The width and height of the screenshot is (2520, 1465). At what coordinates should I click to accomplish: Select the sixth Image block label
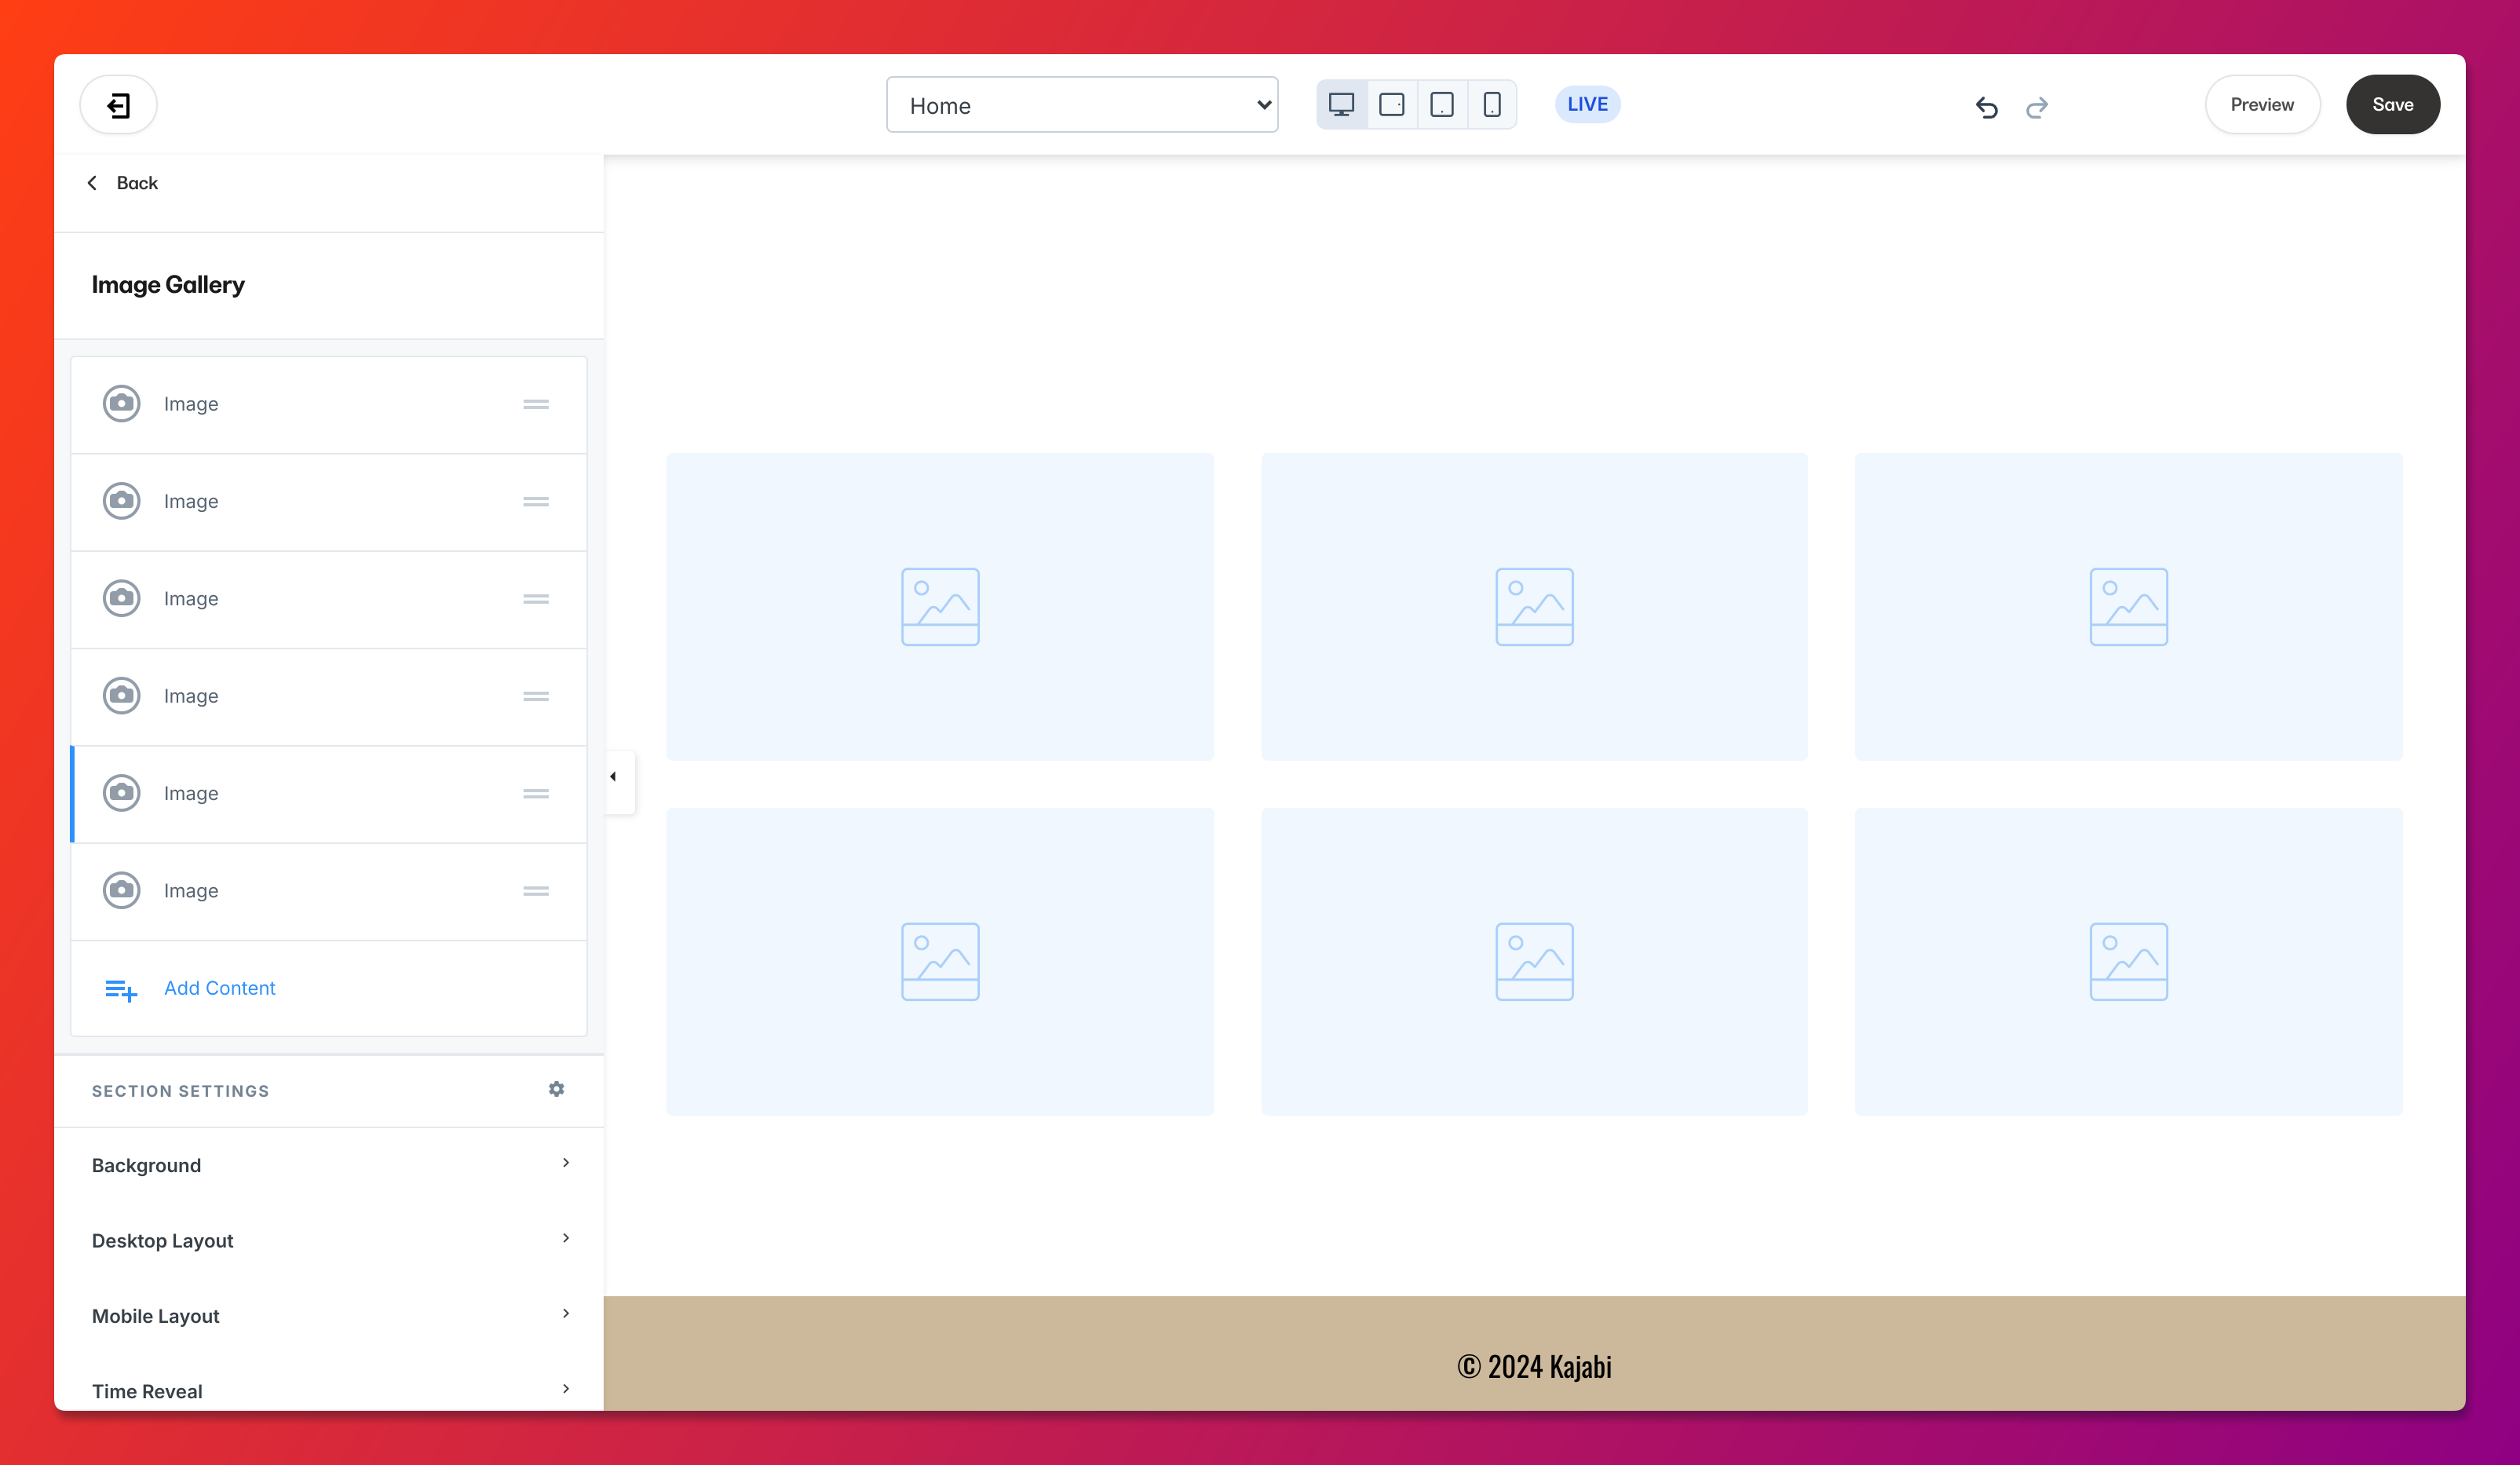click(x=191, y=890)
